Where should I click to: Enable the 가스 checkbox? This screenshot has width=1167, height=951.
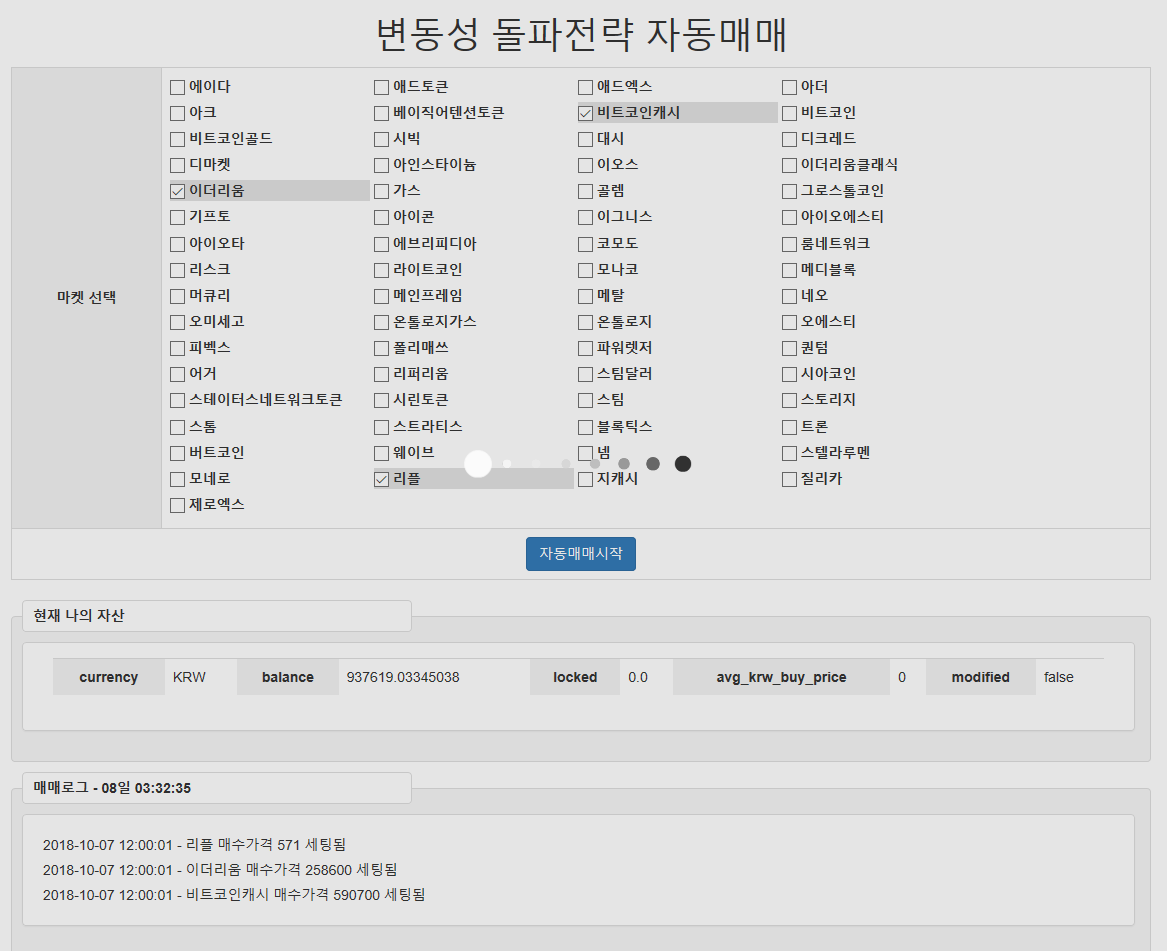[x=381, y=191]
